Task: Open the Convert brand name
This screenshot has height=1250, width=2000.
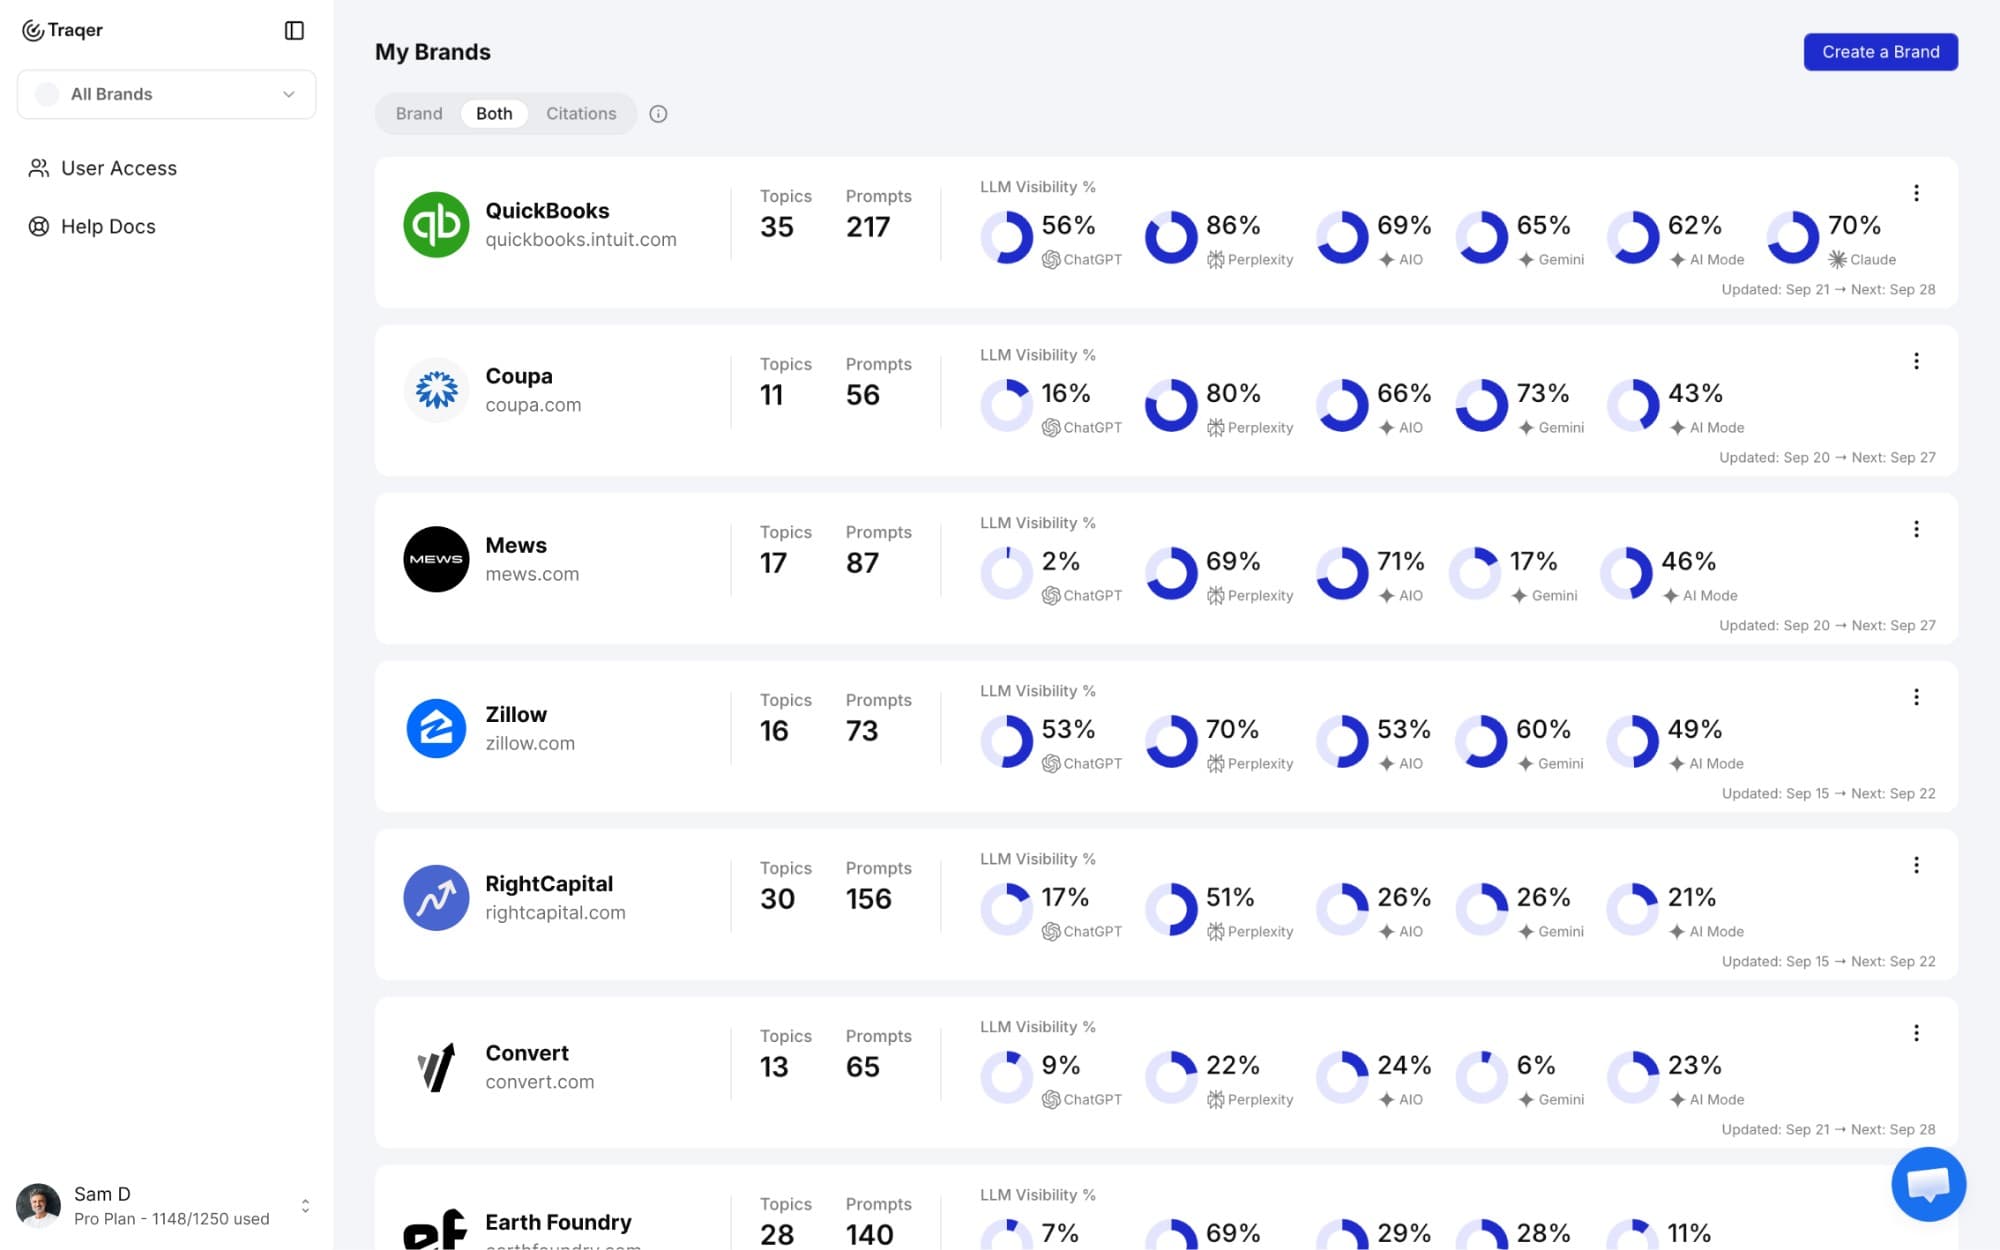Action: point(527,1053)
